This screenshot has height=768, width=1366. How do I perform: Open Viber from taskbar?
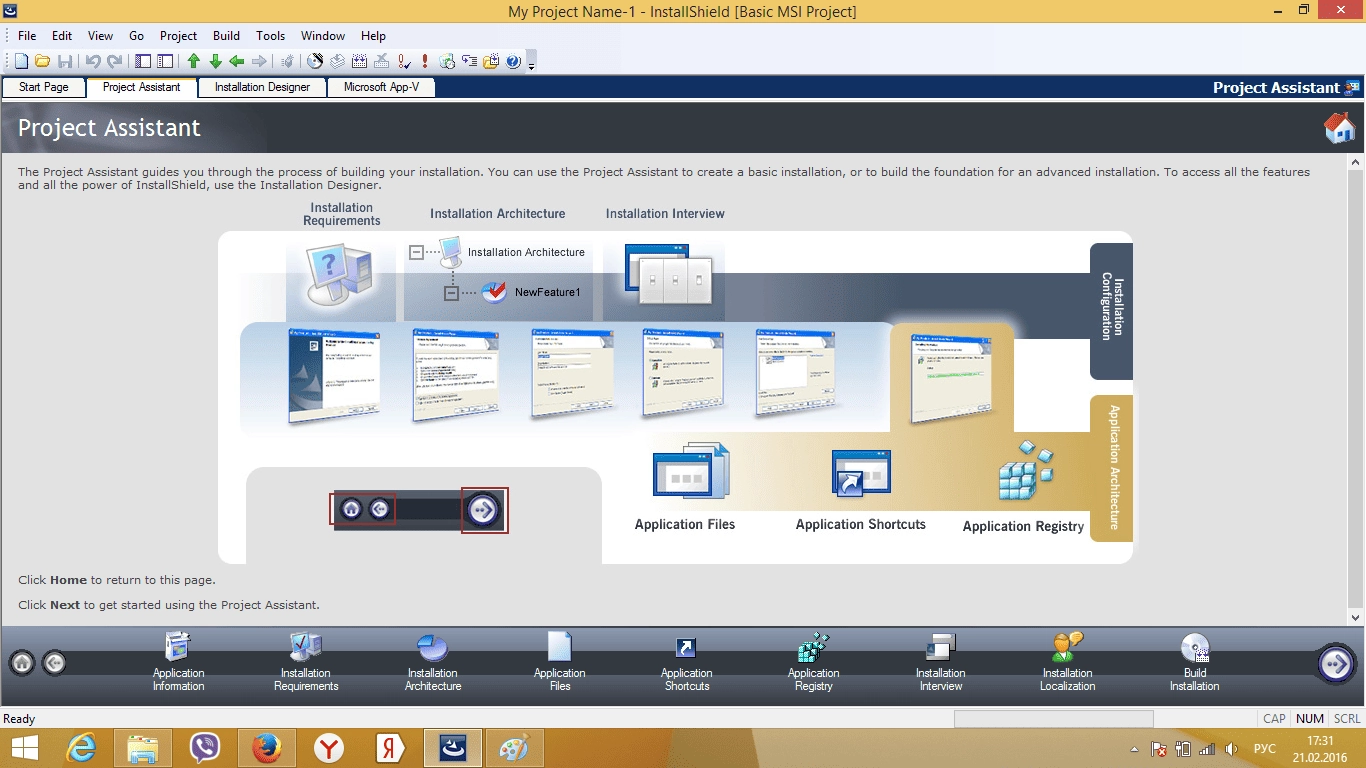coord(205,748)
